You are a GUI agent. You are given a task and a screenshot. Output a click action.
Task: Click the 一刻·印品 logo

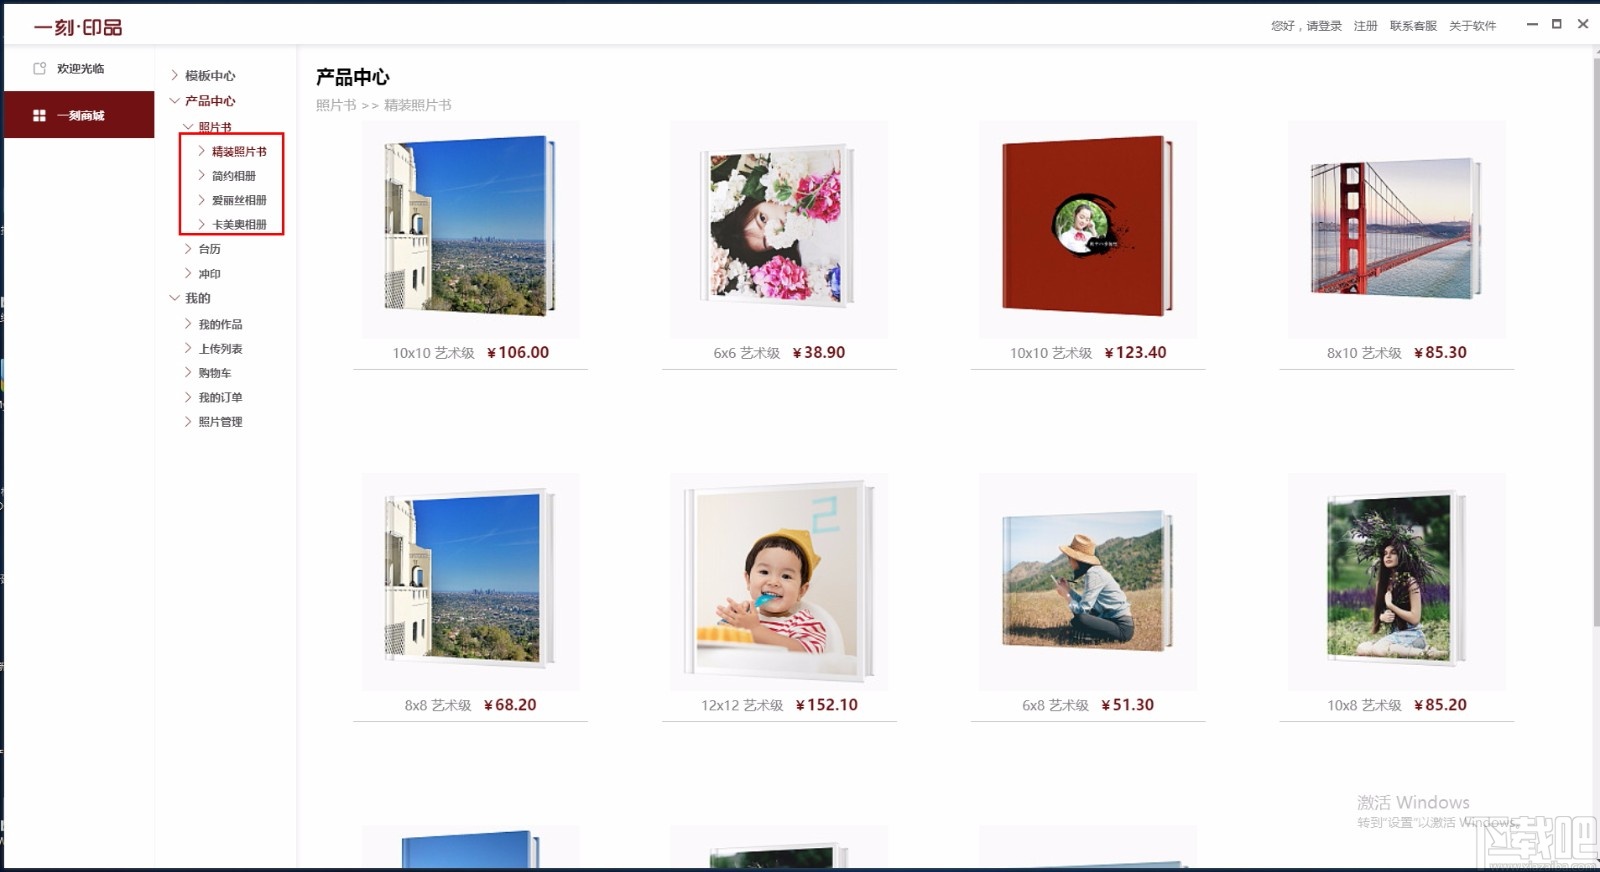pyautogui.click(x=78, y=27)
